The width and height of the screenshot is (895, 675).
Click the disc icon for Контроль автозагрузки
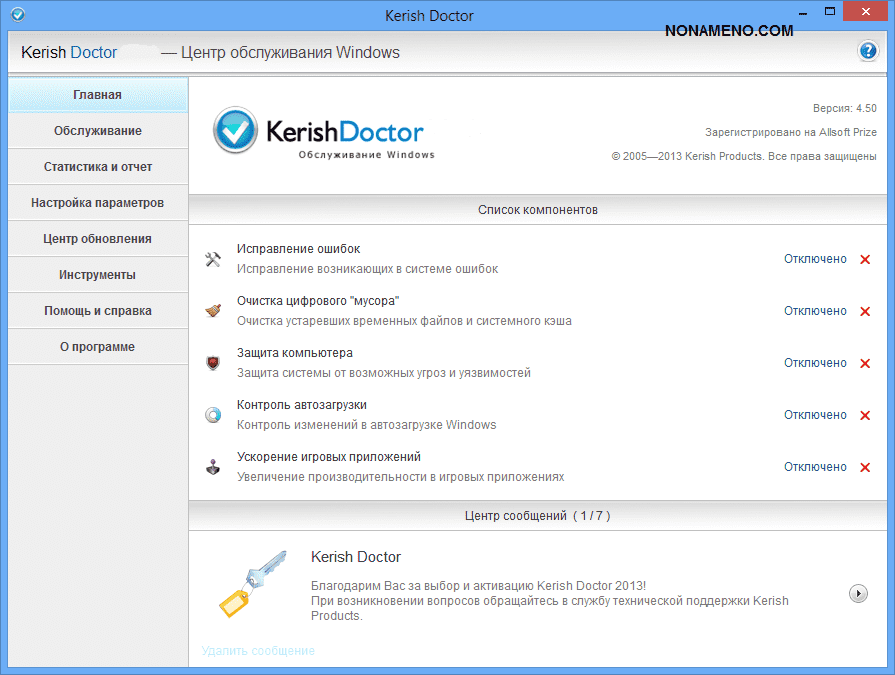point(213,415)
